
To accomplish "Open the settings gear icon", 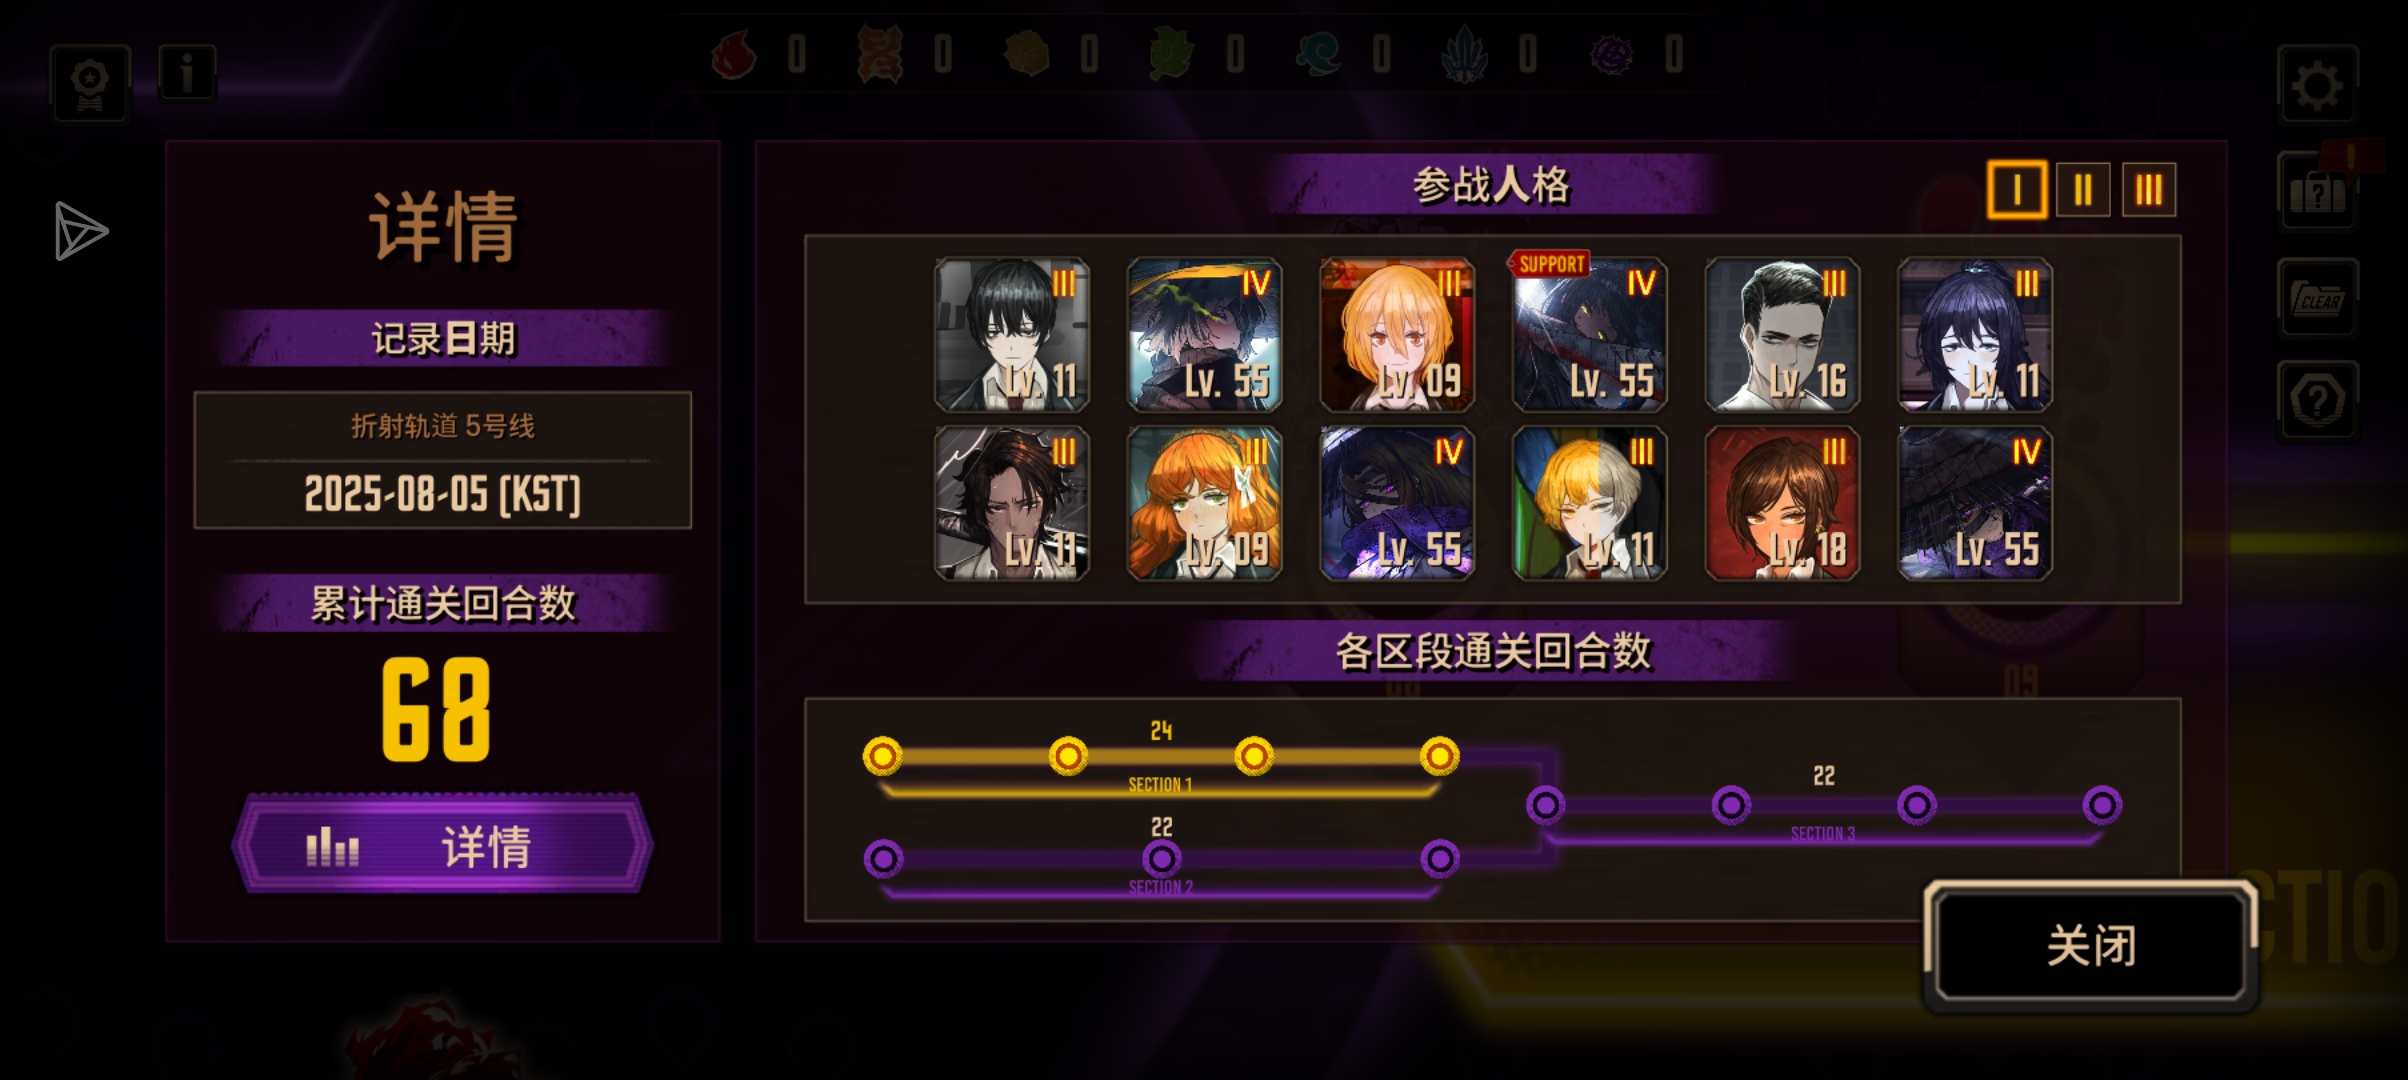I will pyautogui.click(x=2318, y=86).
